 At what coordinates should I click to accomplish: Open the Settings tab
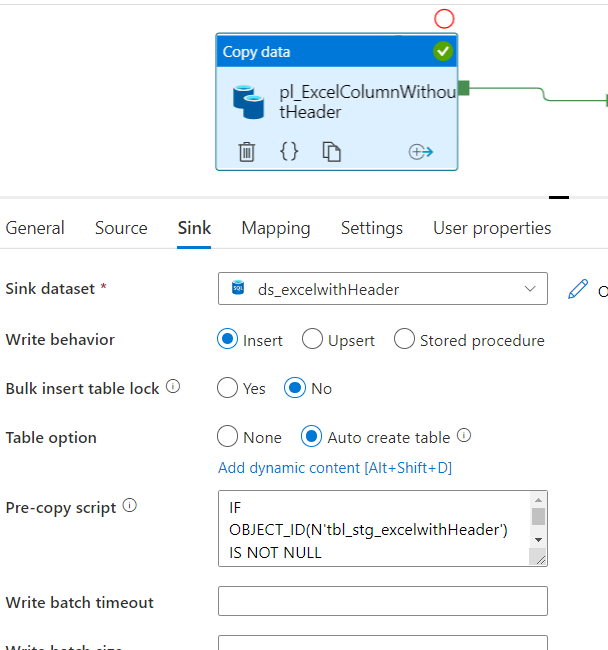(x=372, y=228)
